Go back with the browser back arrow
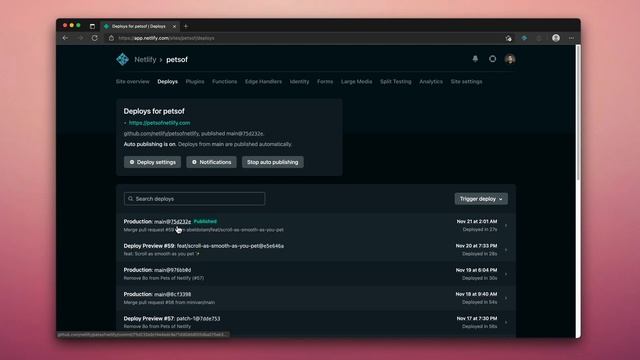Viewport: 640px width, 360px height. coord(65,38)
